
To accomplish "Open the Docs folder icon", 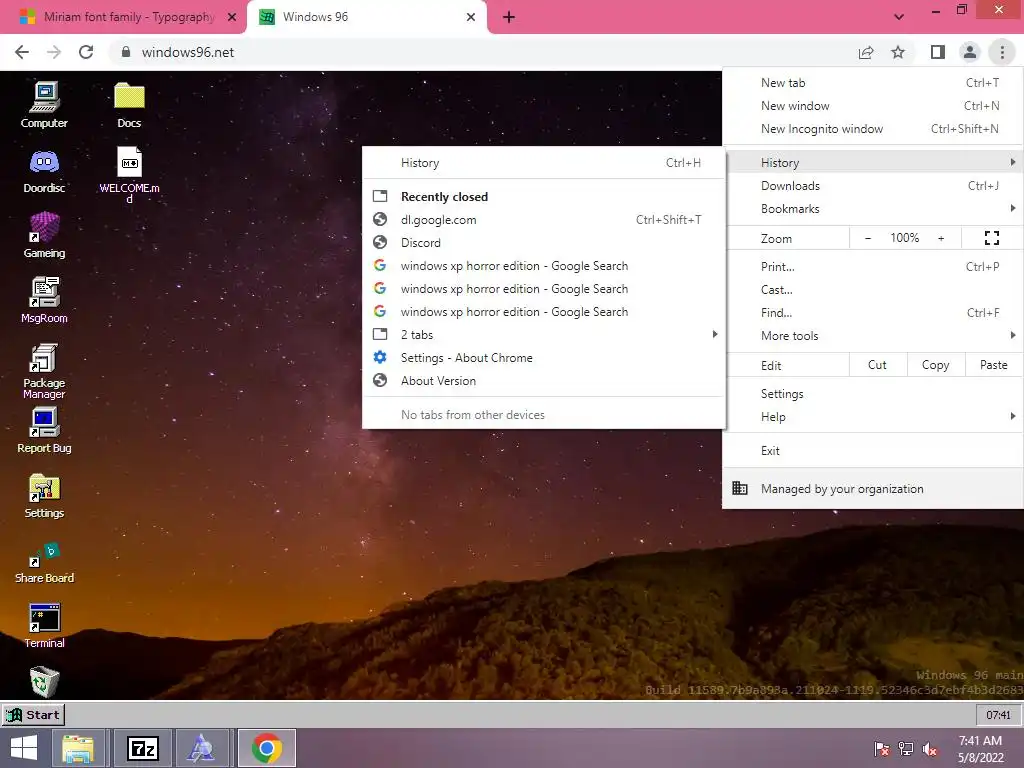I will (x=129, y=104).
